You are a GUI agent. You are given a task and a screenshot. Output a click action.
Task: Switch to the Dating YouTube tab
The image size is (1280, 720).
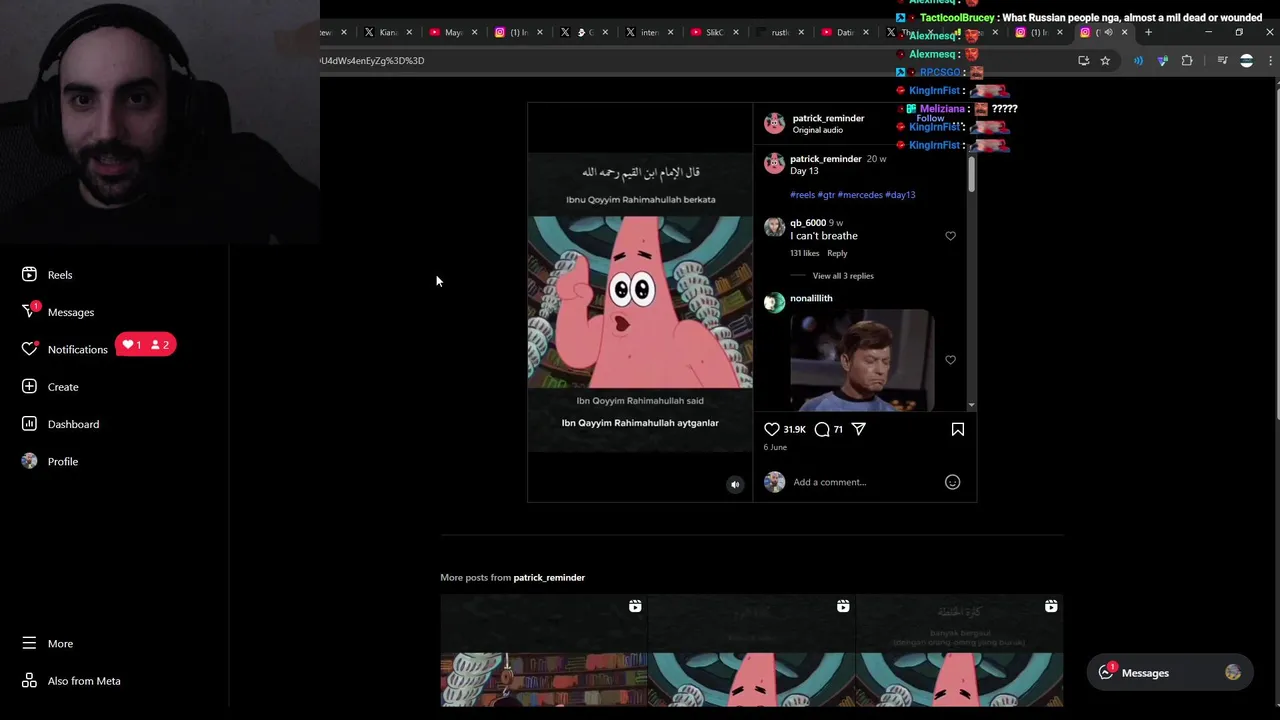843,32
